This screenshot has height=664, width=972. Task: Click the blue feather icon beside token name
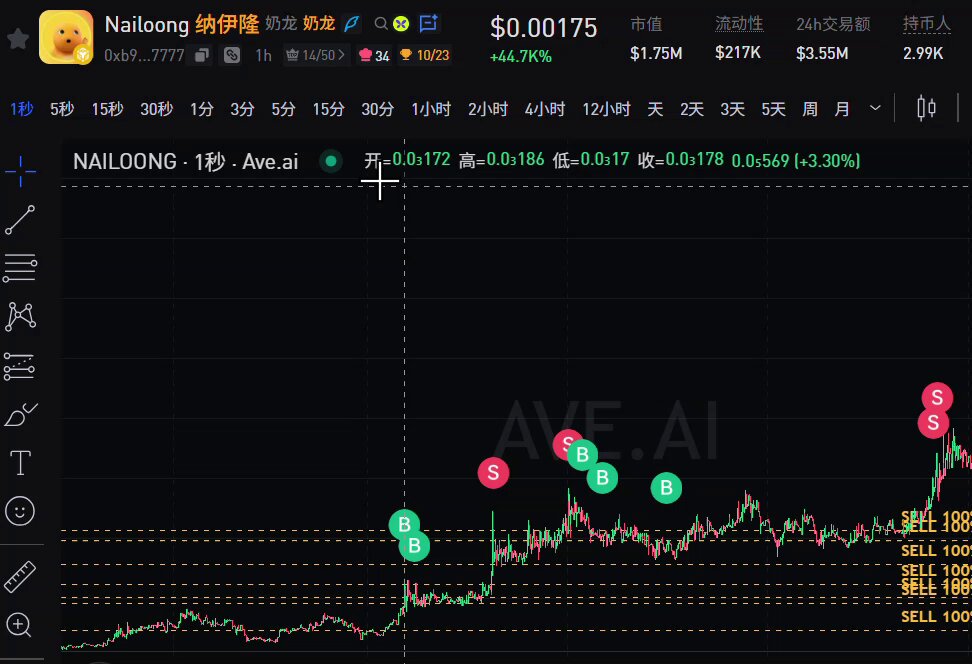click(351, 24)
